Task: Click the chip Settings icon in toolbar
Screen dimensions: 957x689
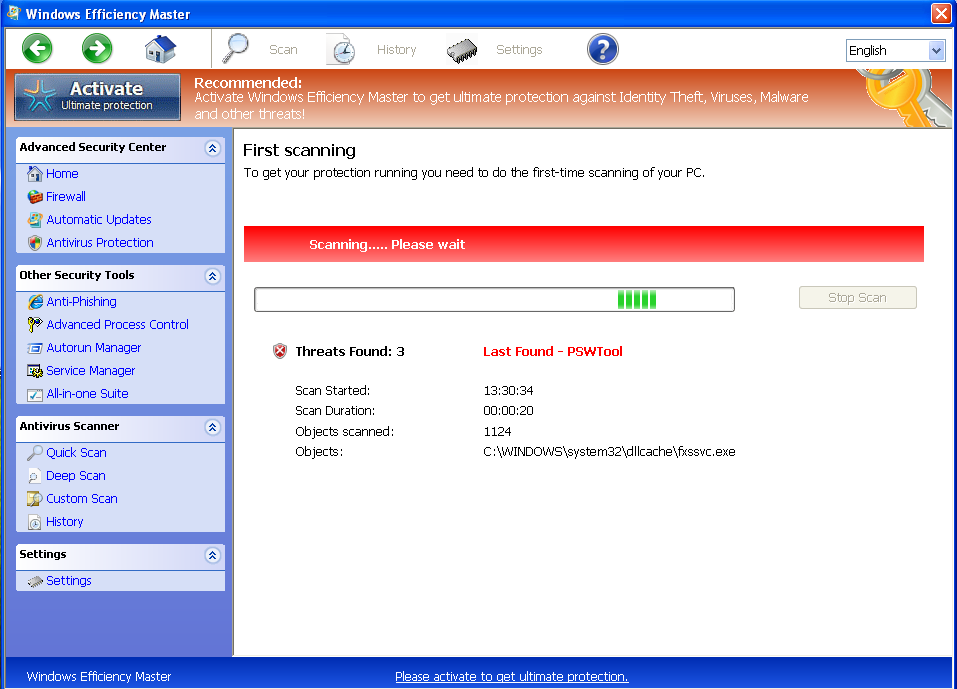Action: click(x=462, y=51)
